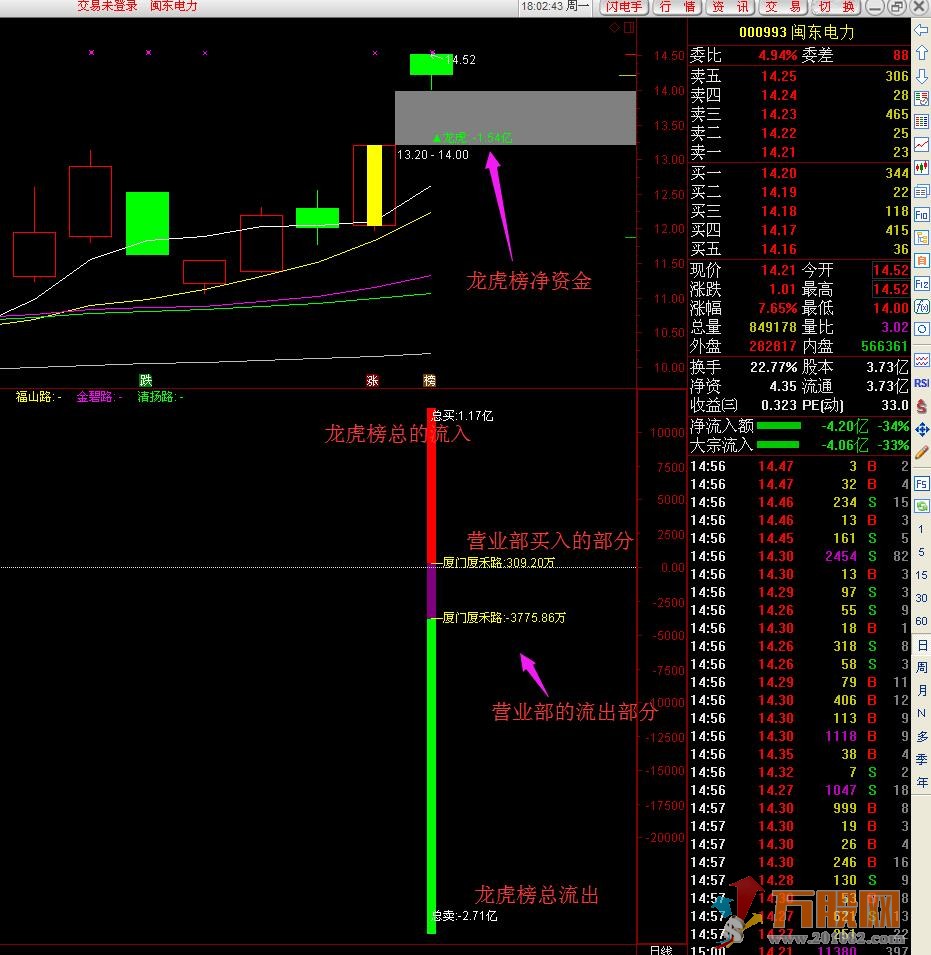Click the green refresh sidebar icon

coord(921,506)
